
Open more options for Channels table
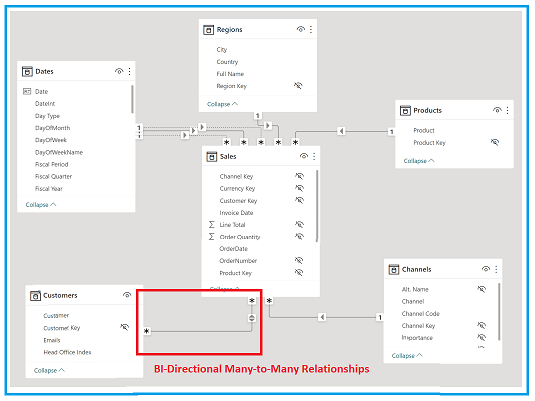(x=496, y=269)
